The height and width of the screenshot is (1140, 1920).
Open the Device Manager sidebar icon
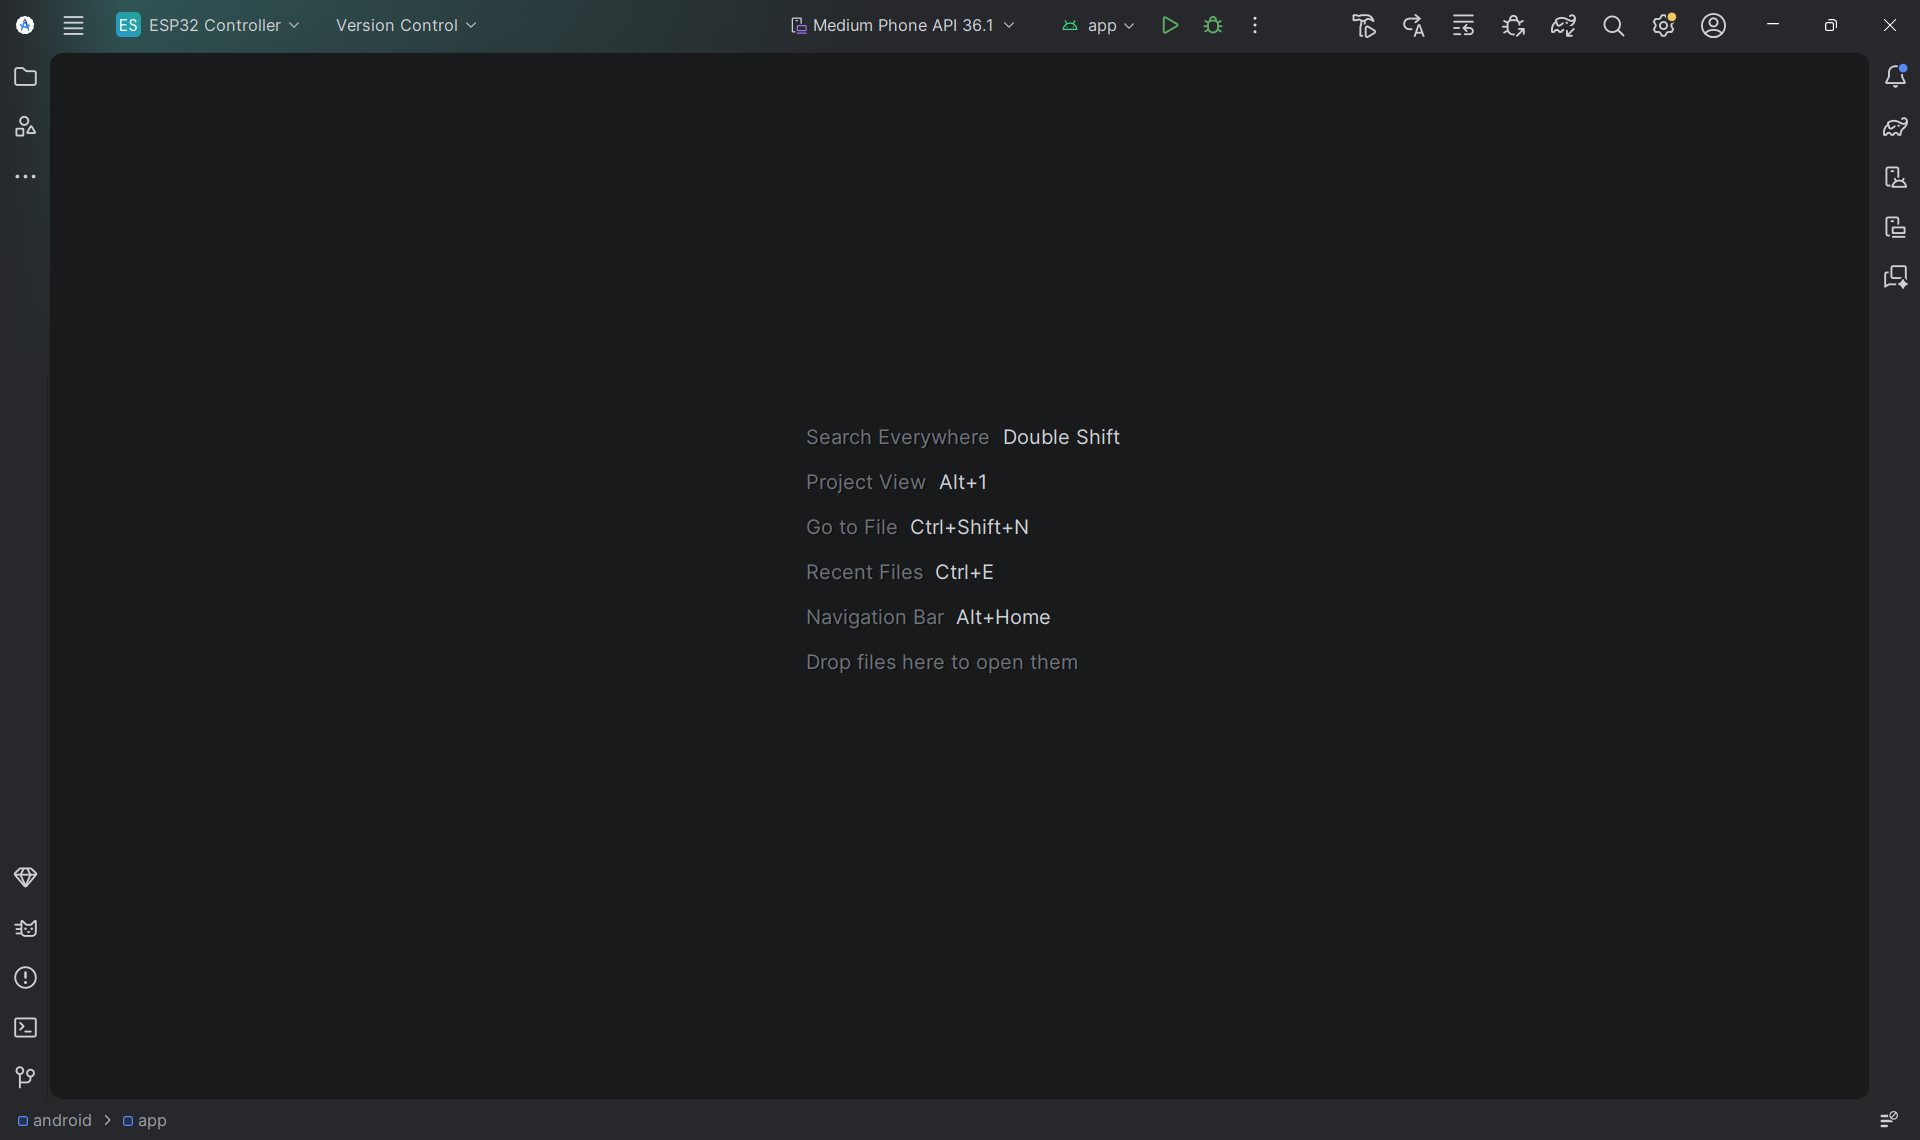pos(1895,177)
